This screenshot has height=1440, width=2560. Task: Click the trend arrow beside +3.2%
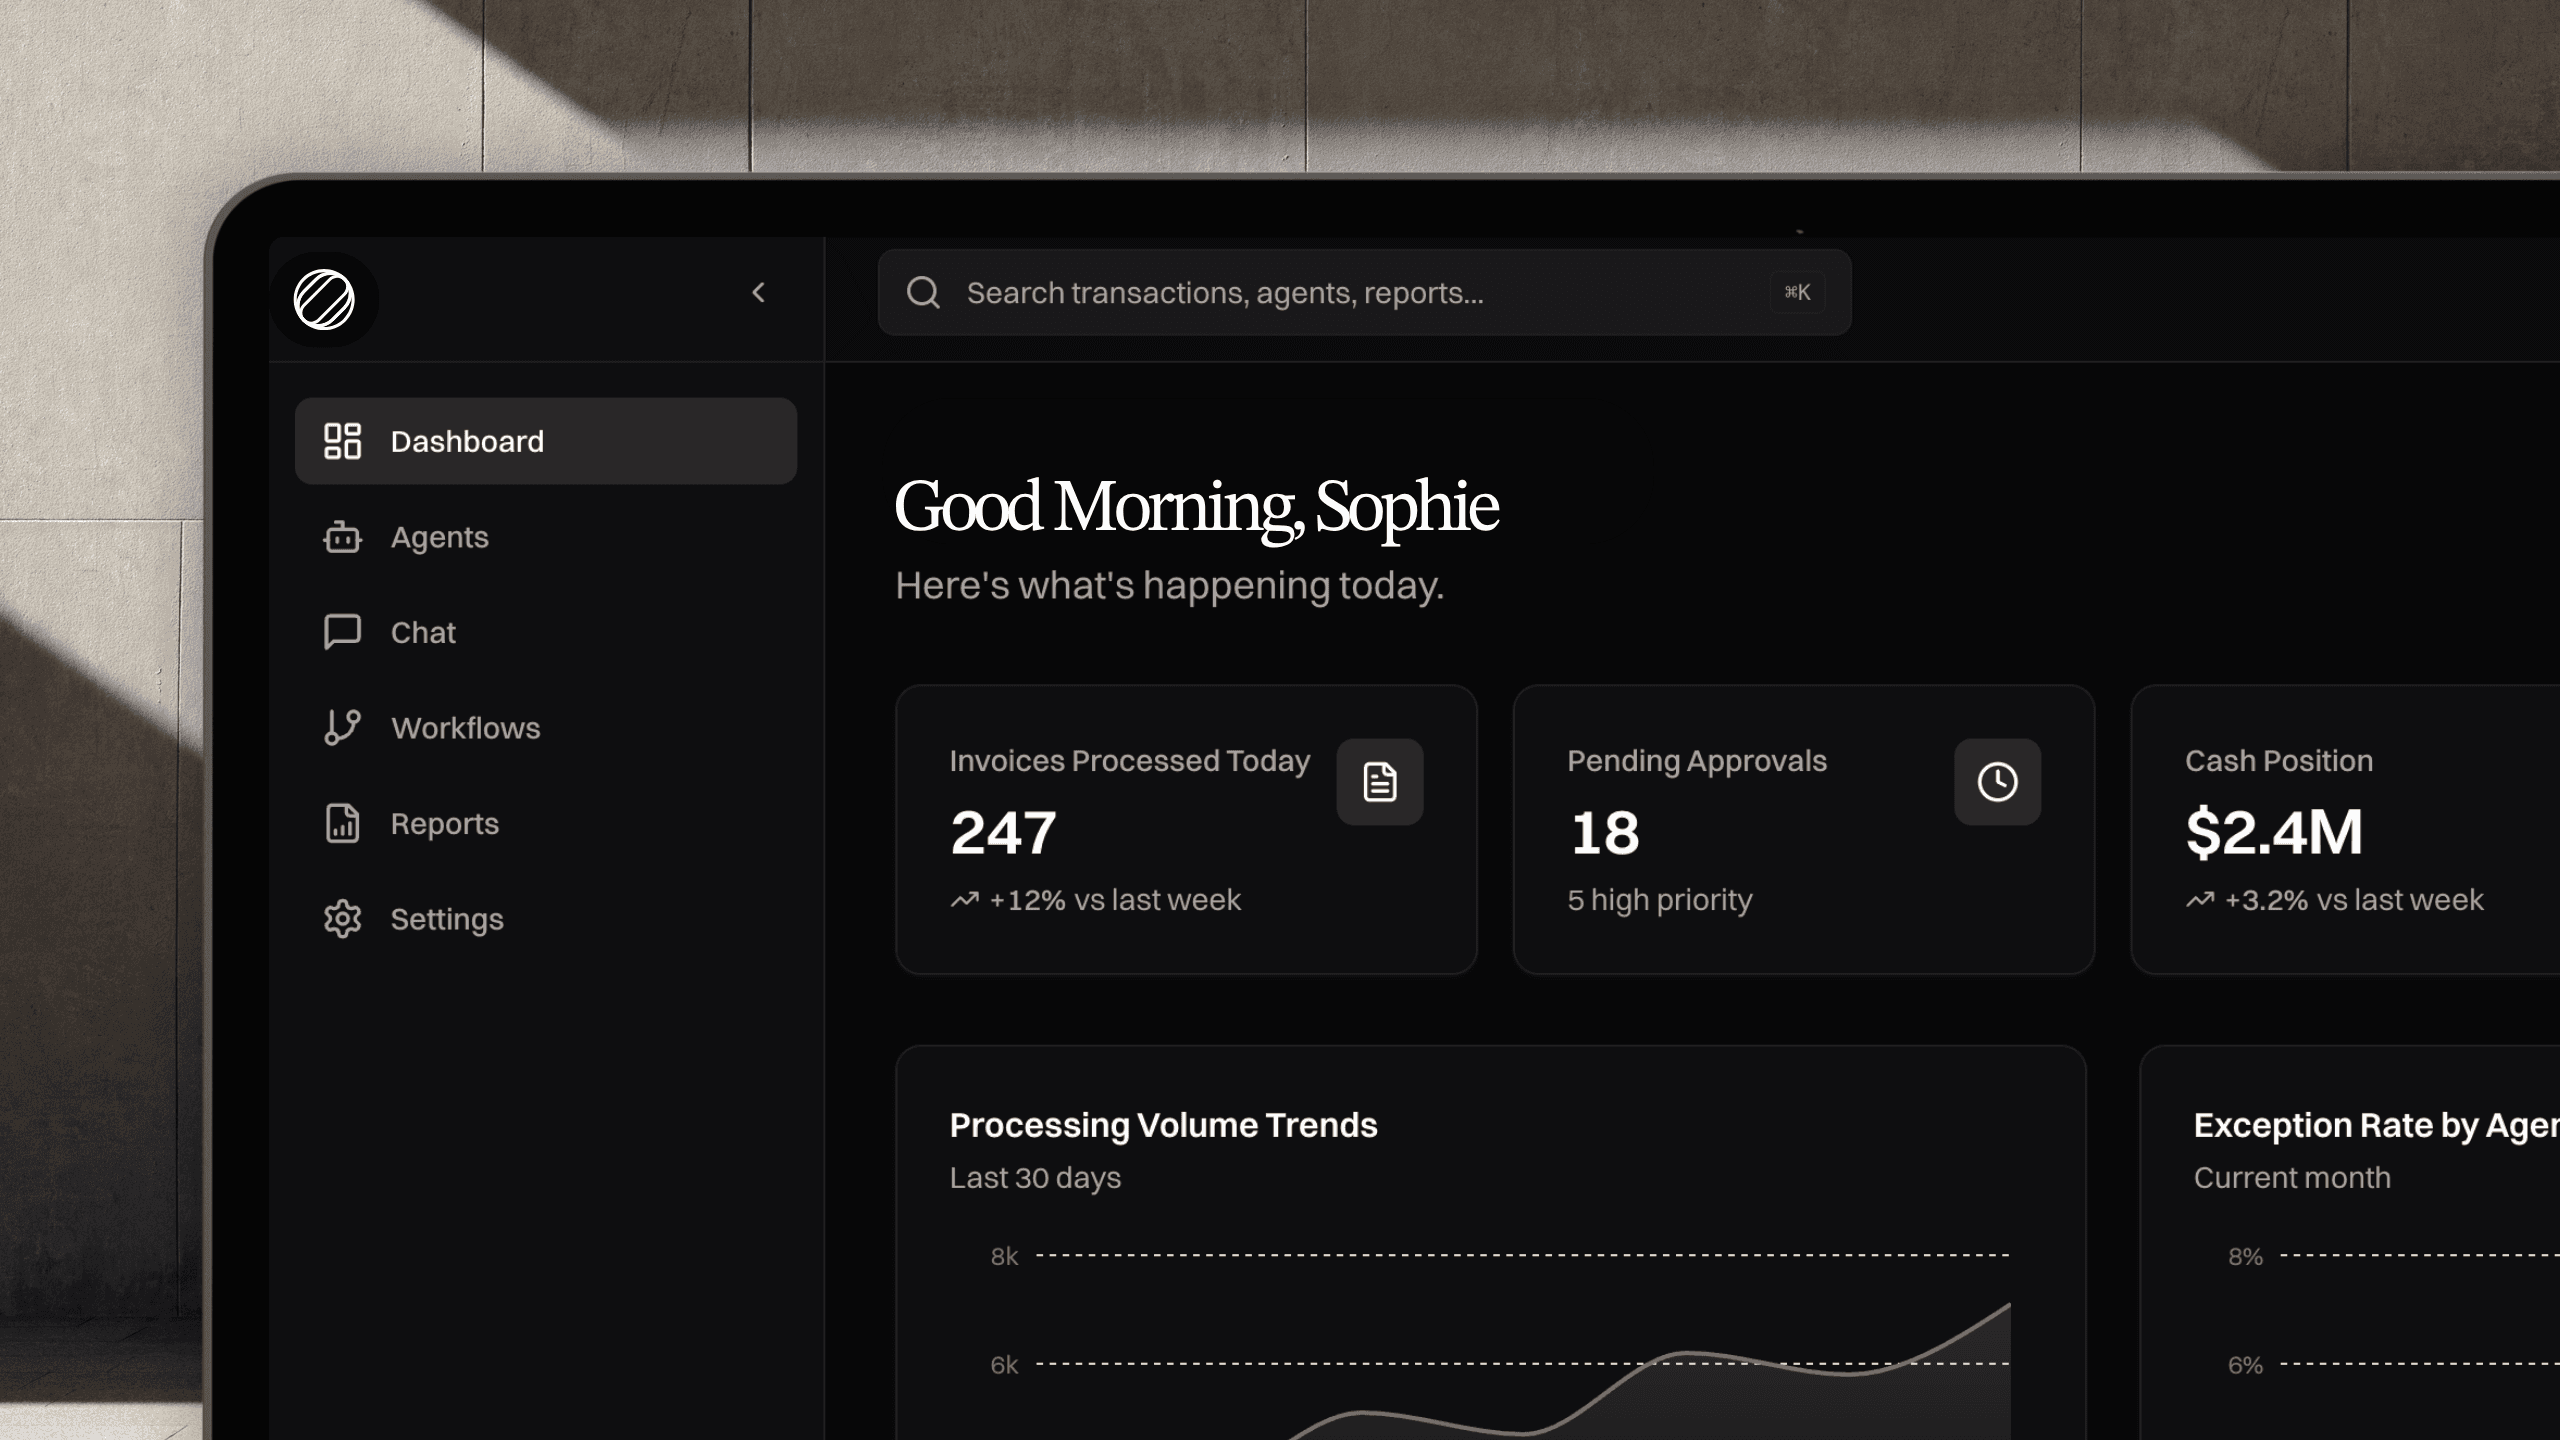coord(2200,900)
